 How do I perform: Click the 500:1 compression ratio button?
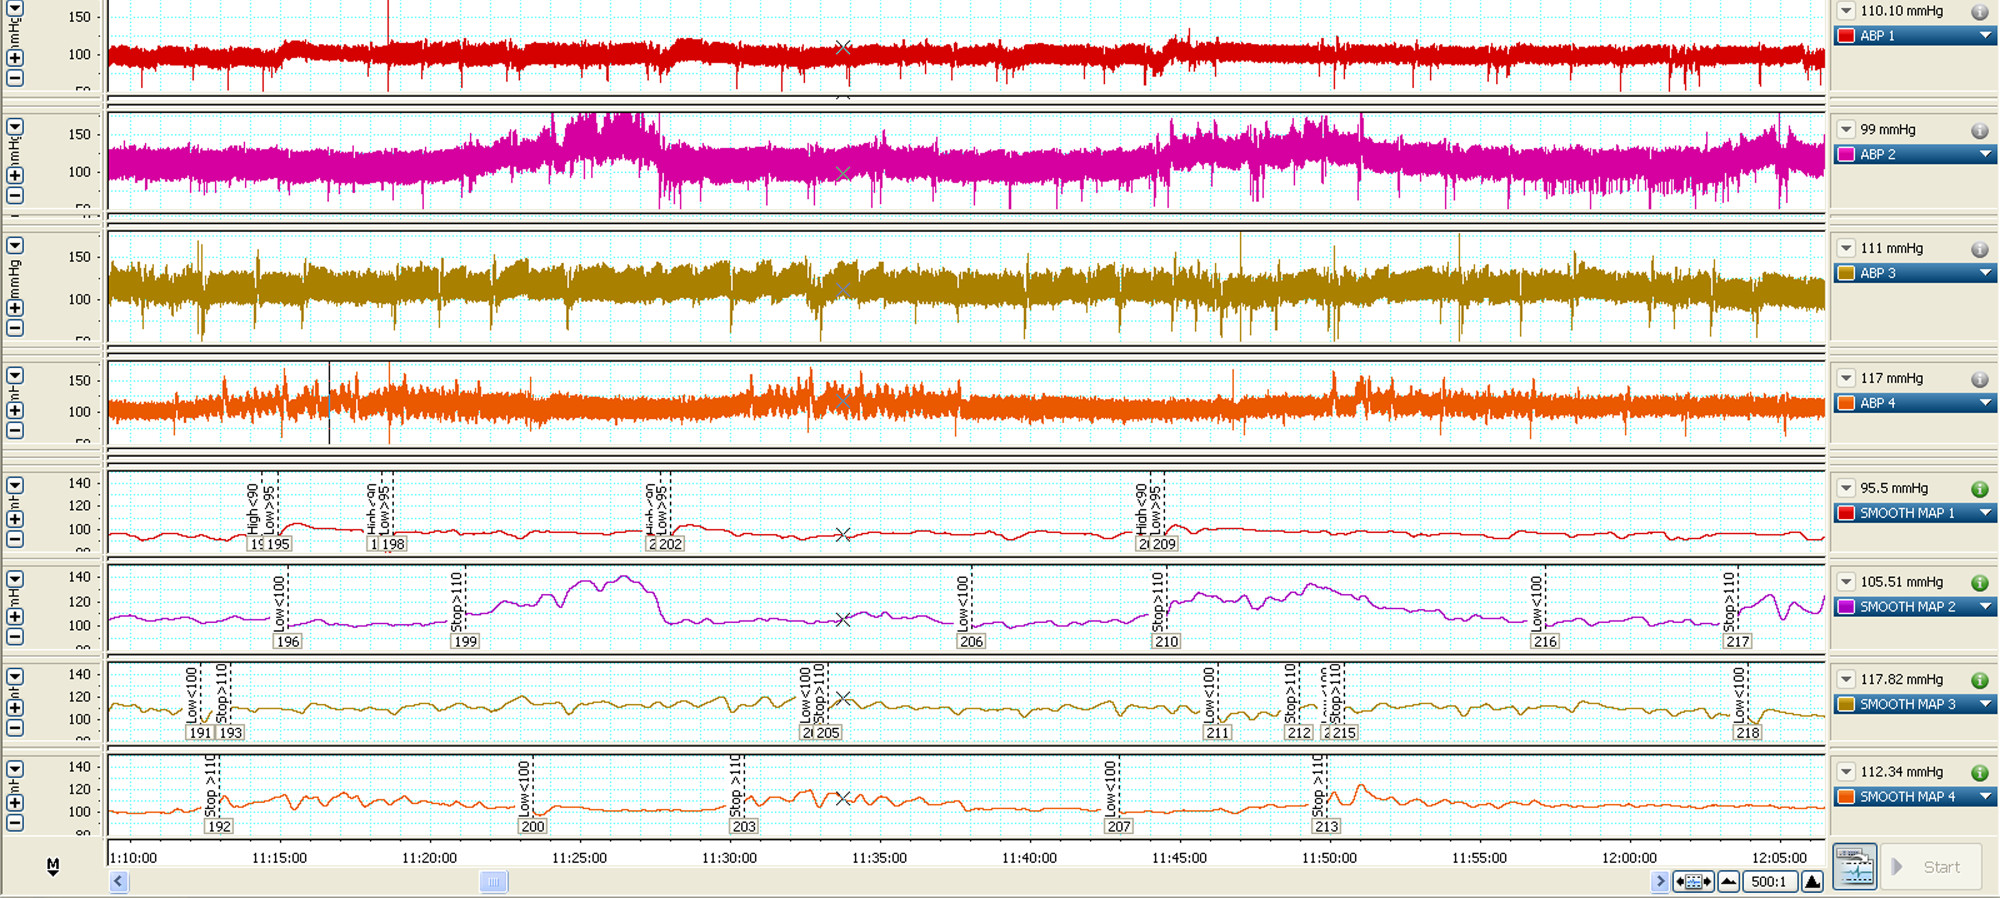point(1769,881)
